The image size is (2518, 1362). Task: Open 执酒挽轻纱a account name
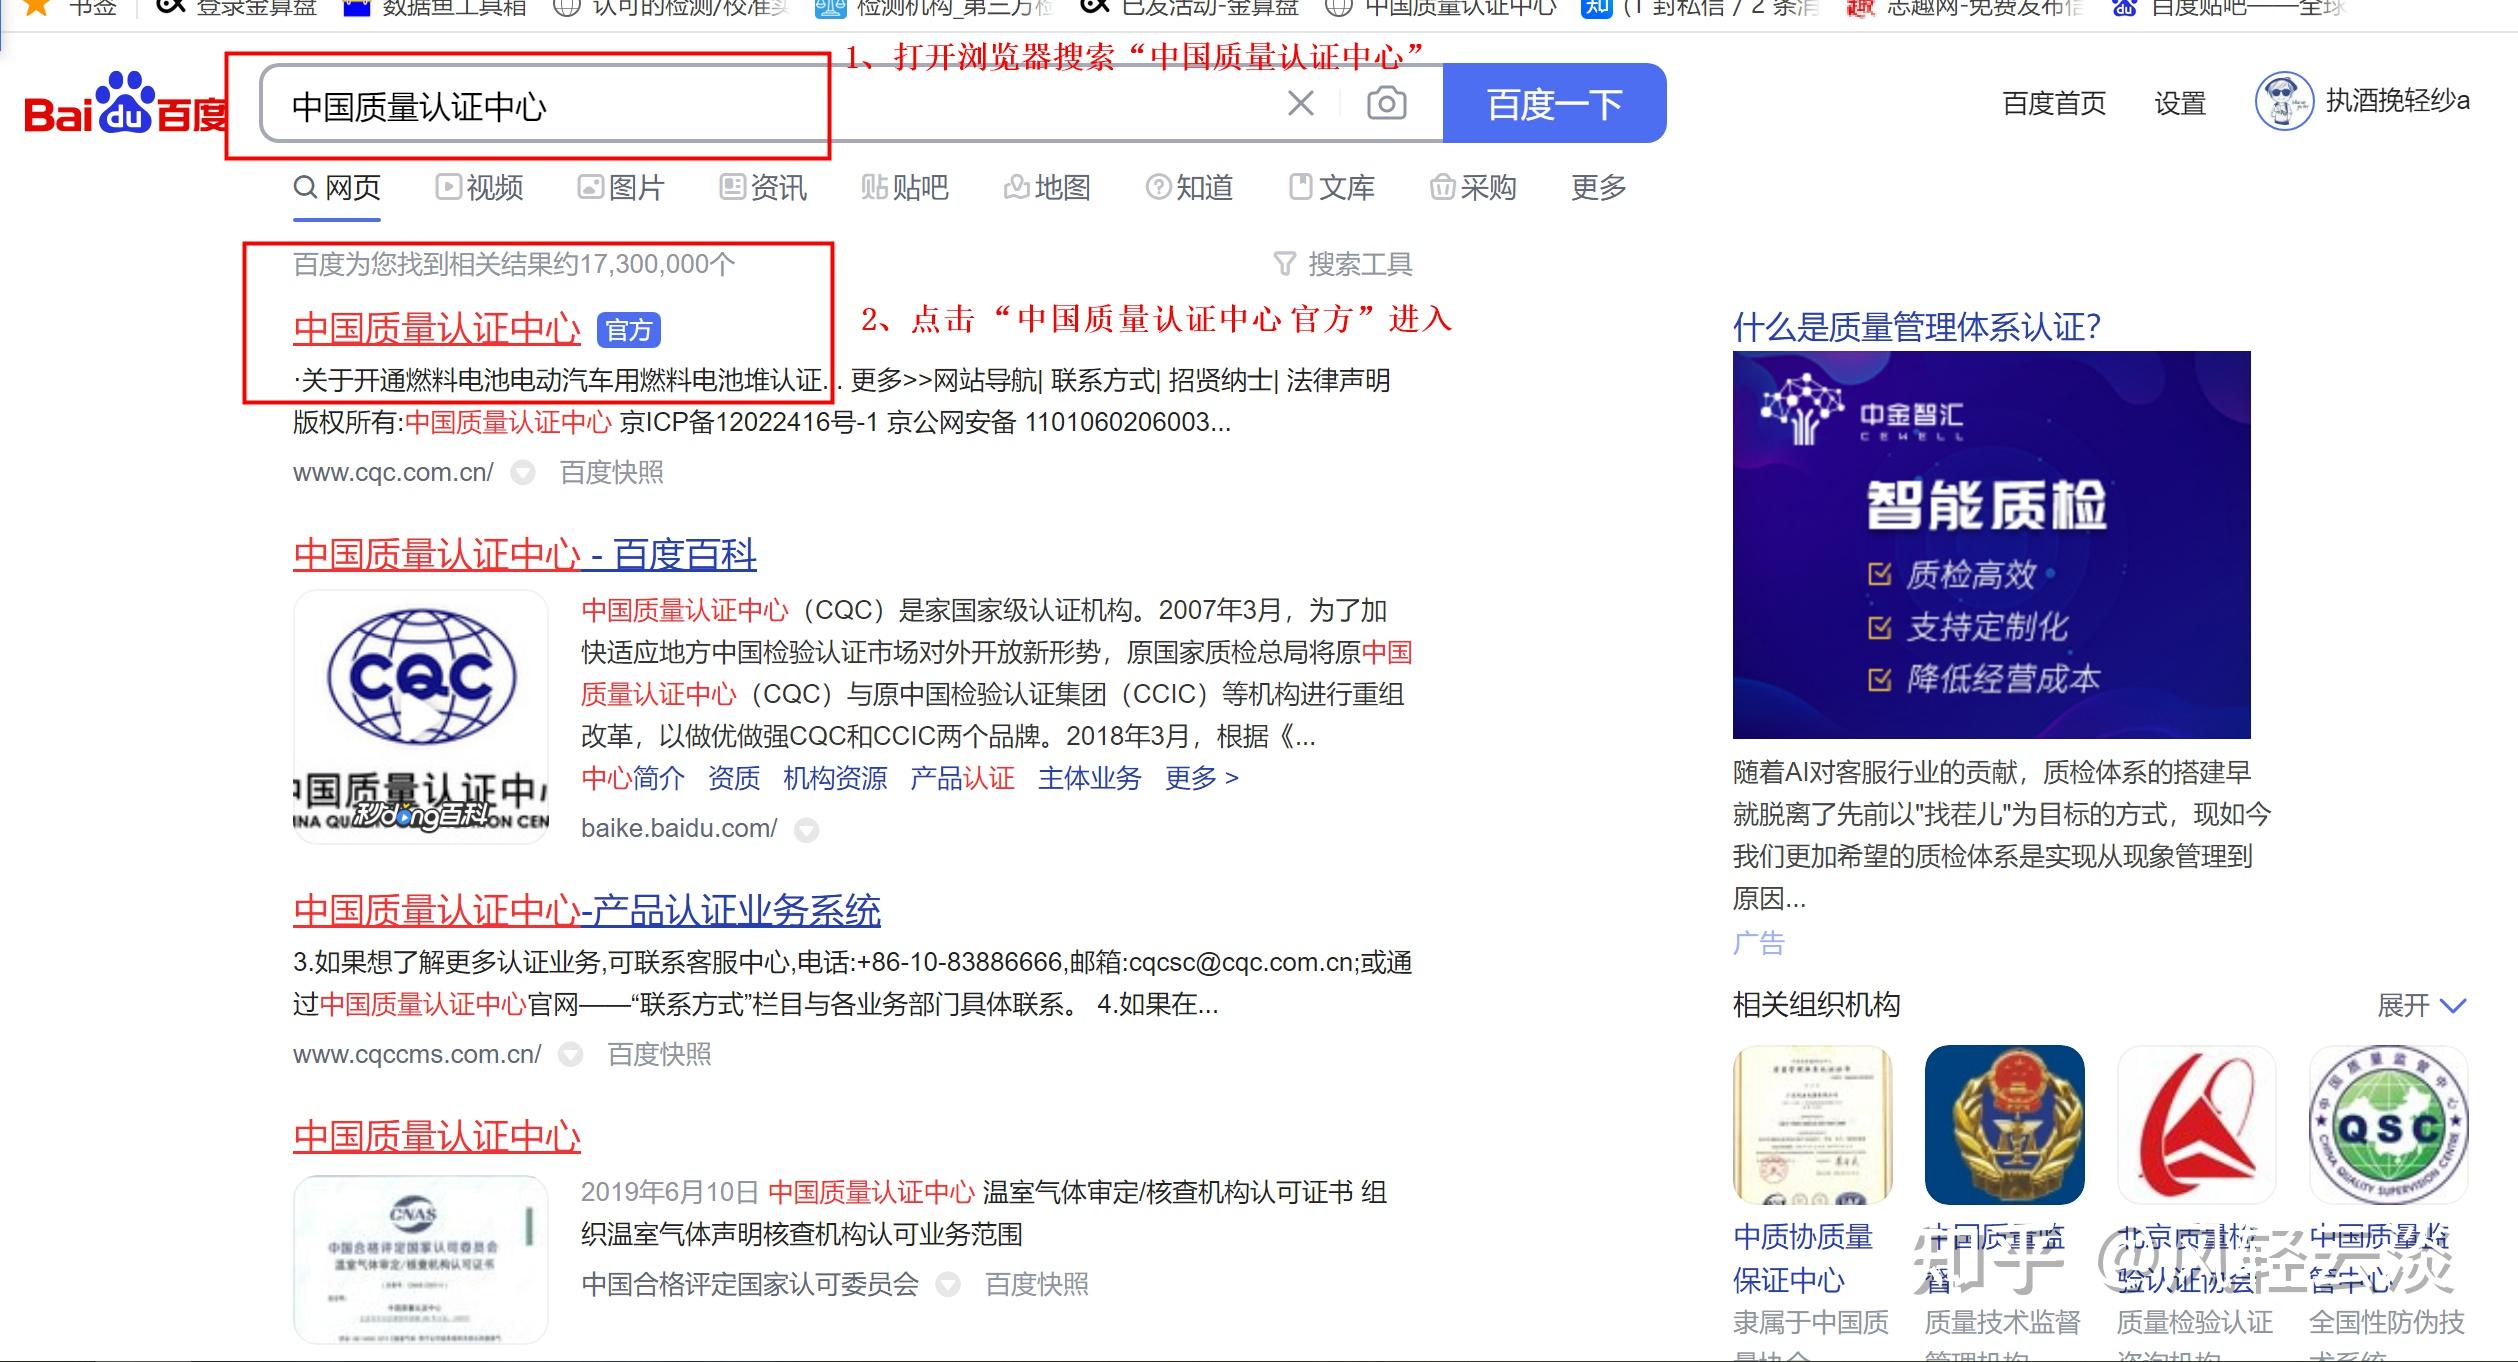click(x=2397, y=101)
